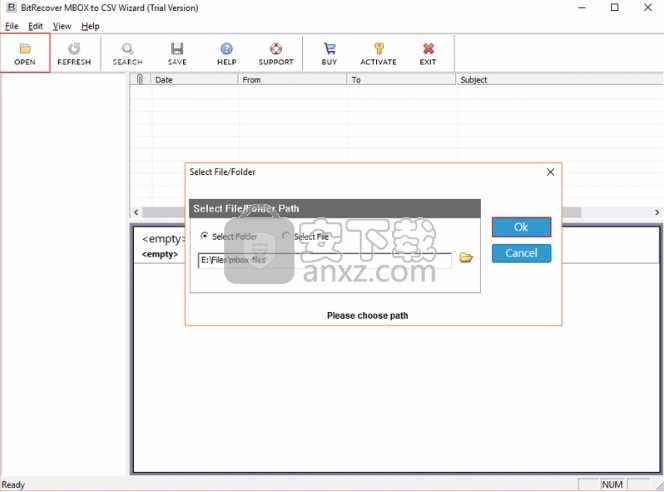Open the Help menu
The image size is (664, 492).
coord(90,26)
